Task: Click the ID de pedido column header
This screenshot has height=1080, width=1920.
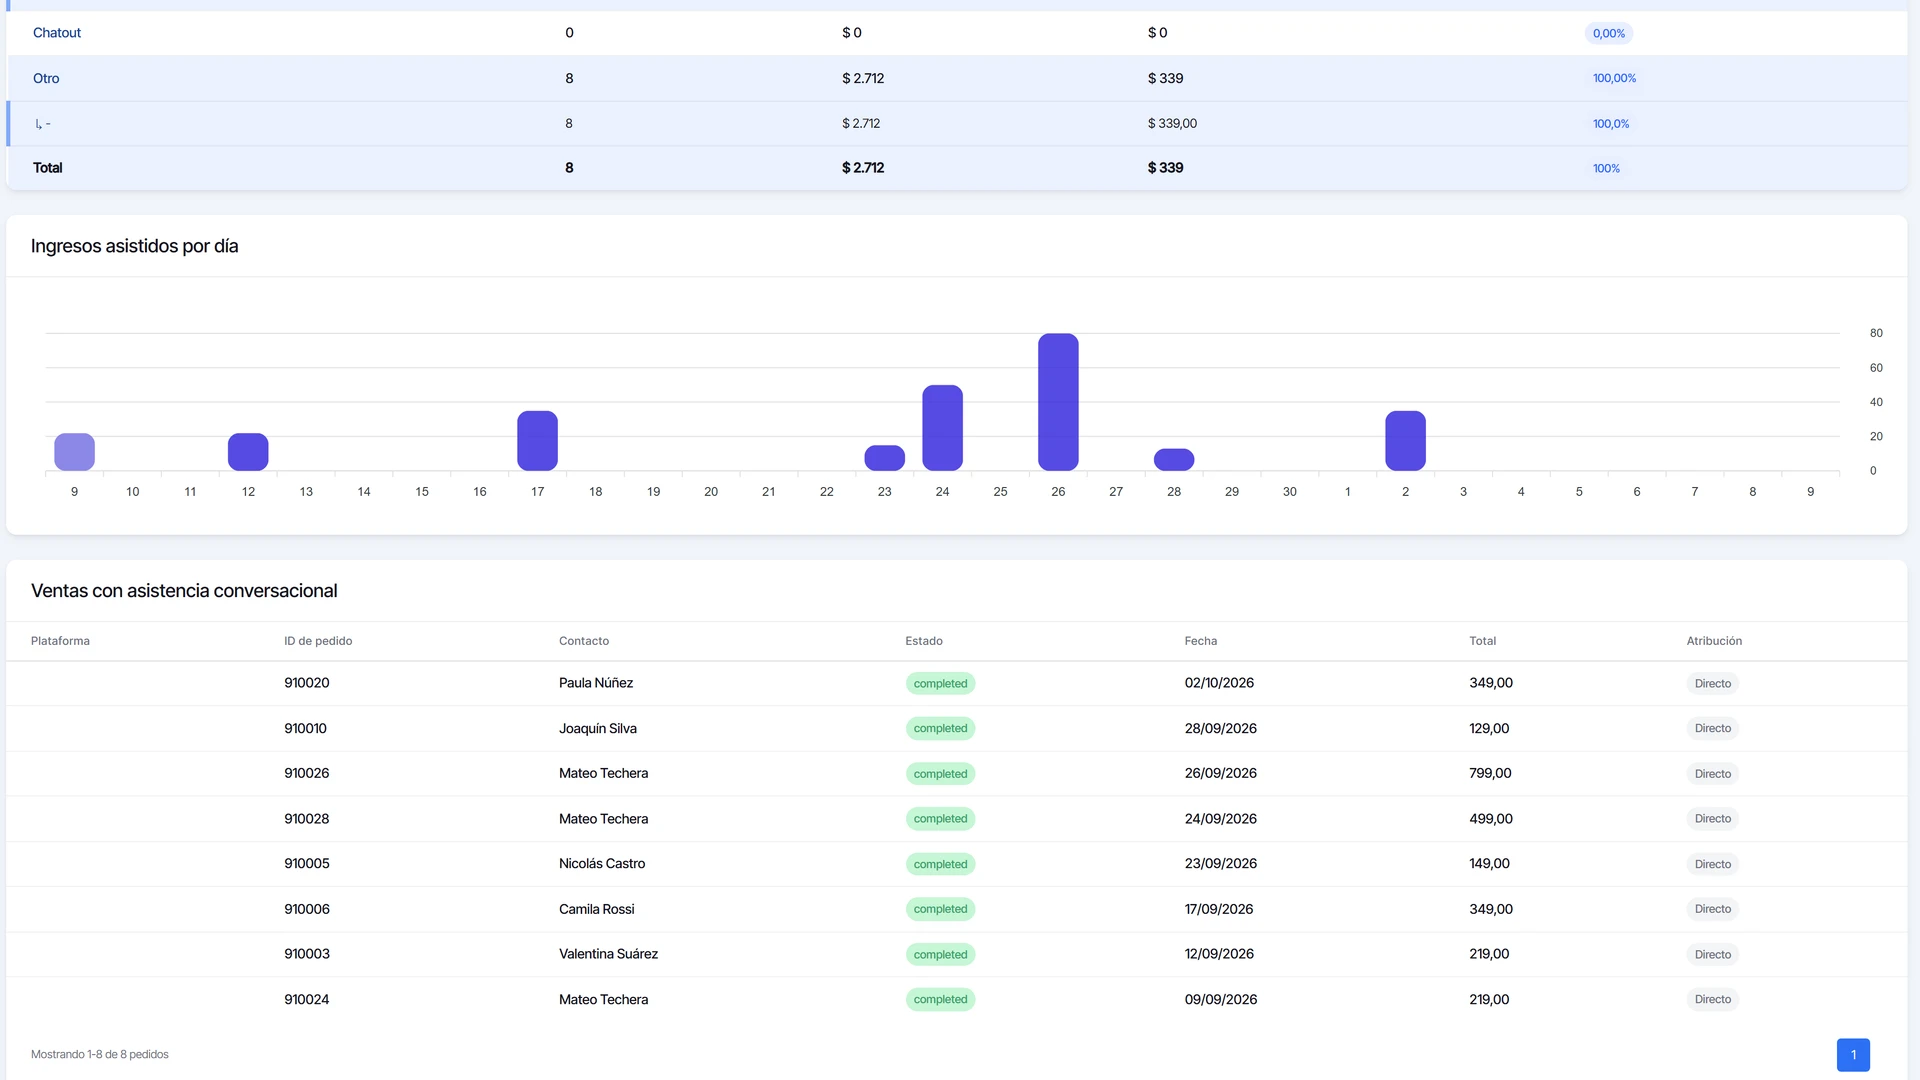Action: point(318,641)
